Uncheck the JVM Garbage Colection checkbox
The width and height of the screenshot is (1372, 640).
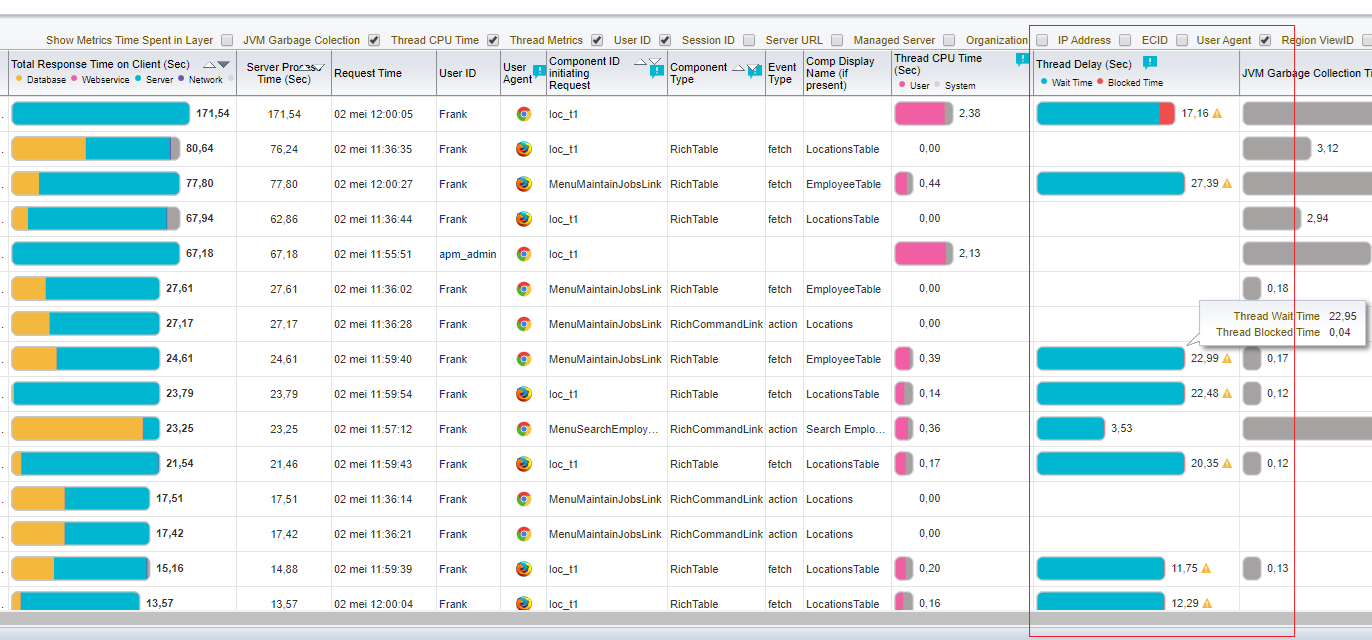click(374, 40)
